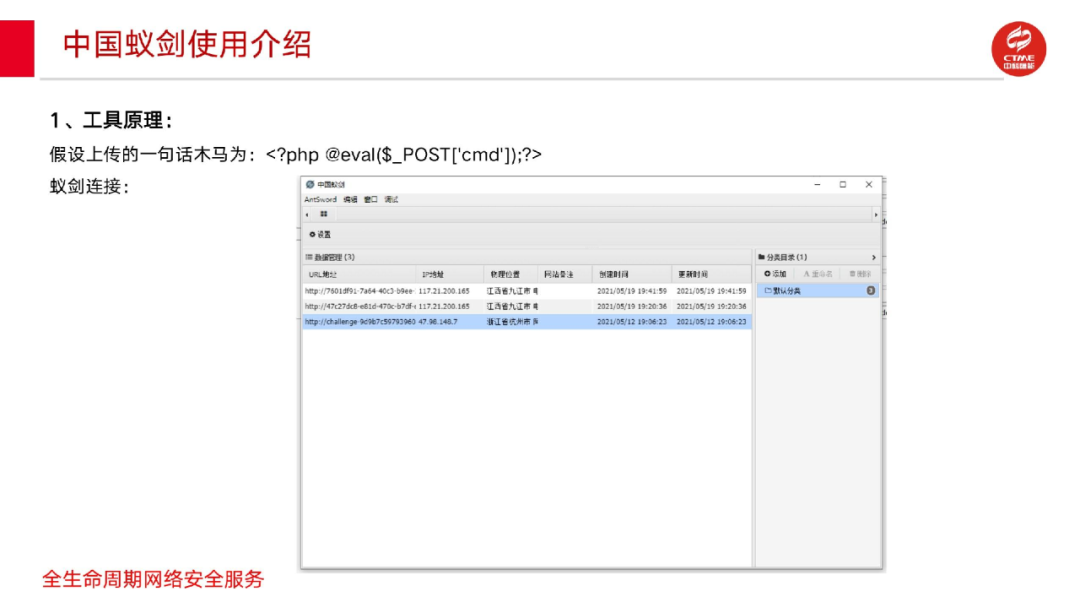Collapse the 分类目录 panel chevron

coord(874,258)
